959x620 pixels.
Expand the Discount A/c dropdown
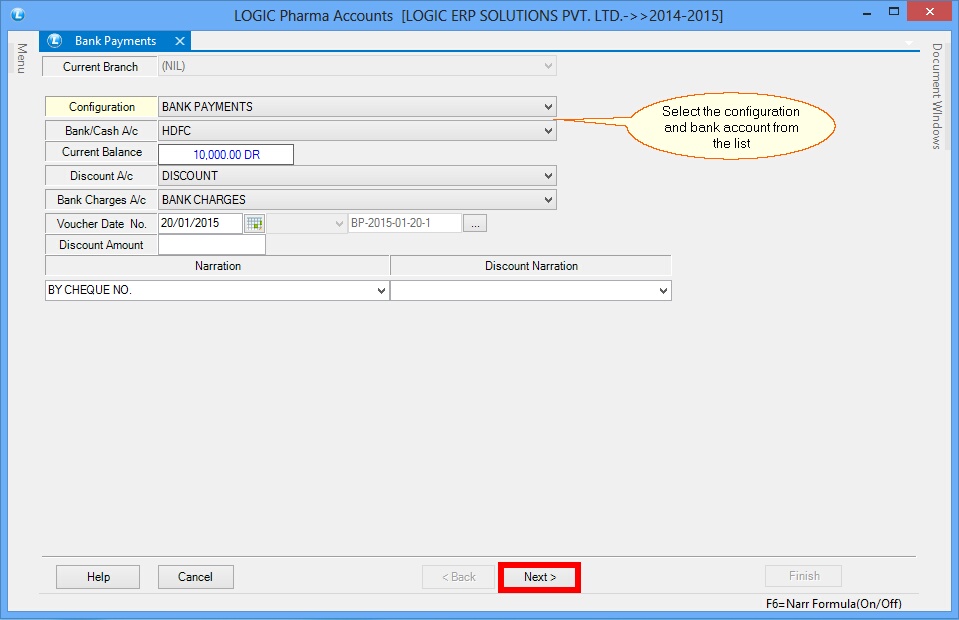[x=548, y=176]
